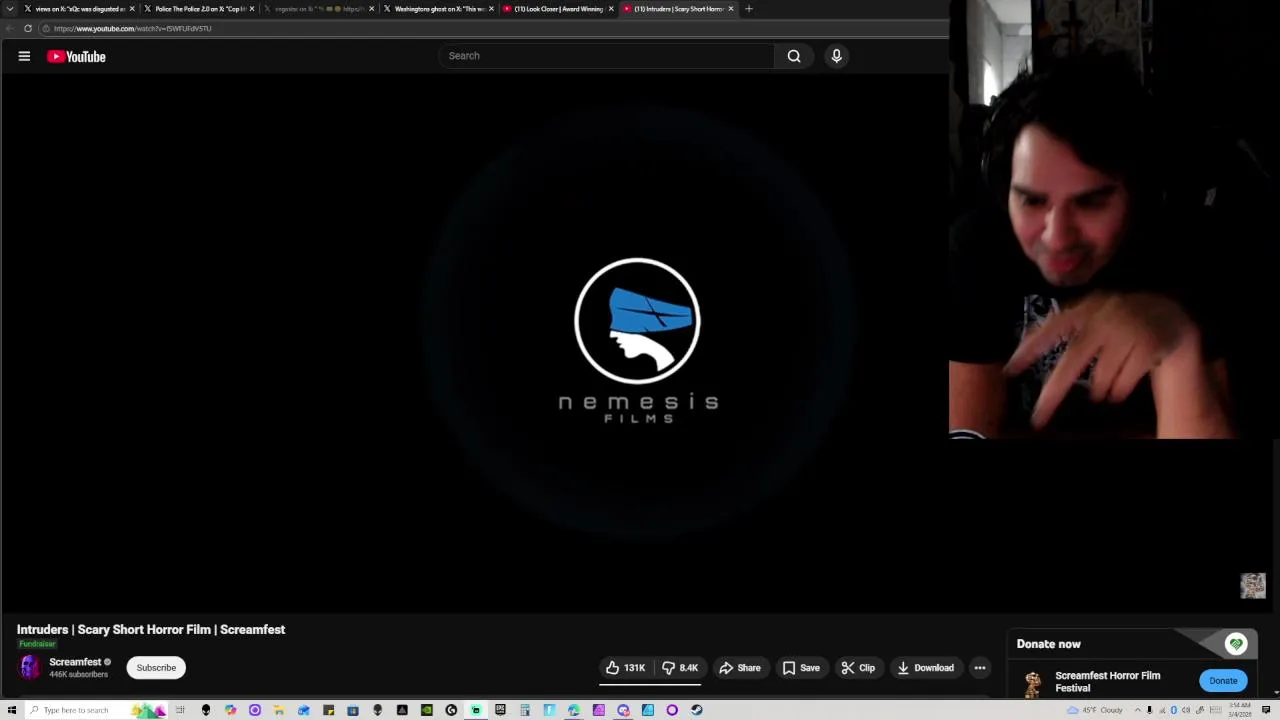Start voice search with microphone icon
Viewport: 1280px width, 720px height.
[837, 56]
